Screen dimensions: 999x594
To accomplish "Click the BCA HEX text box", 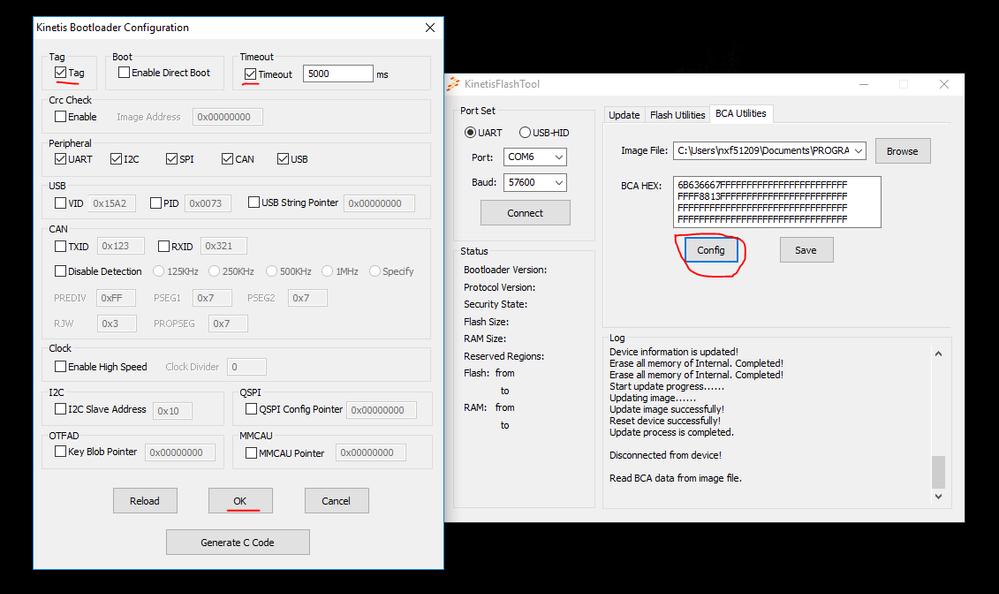I will 777,202.
